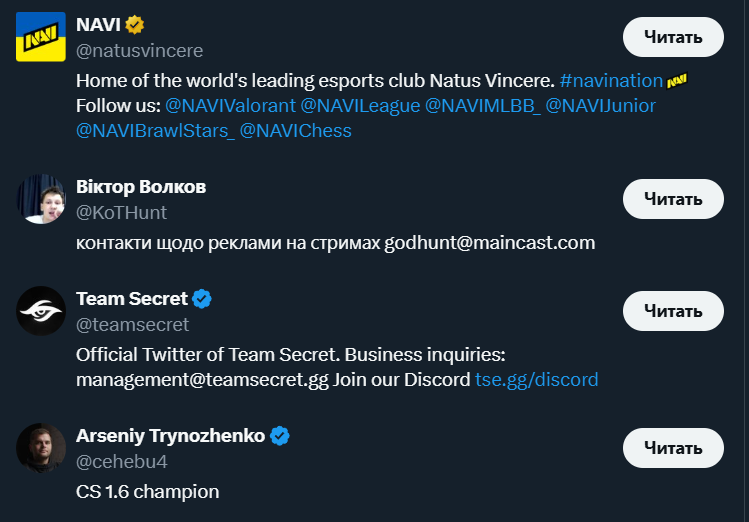Open the #navination hashtag
The width and height of the screenshot is (749, 522).
(x=610, y=80)
